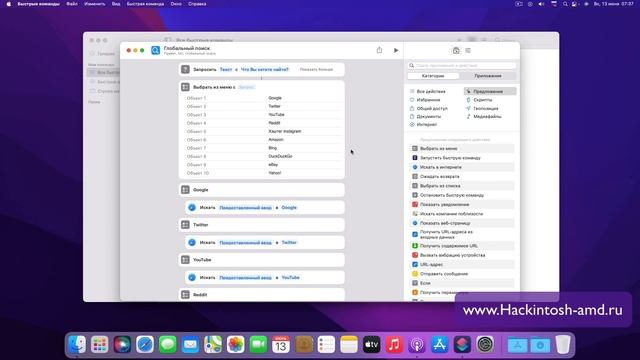This screenshot has width=640, height=360.
Task: Open the App Store in the Dock
Action: click(x=440, y=344)
